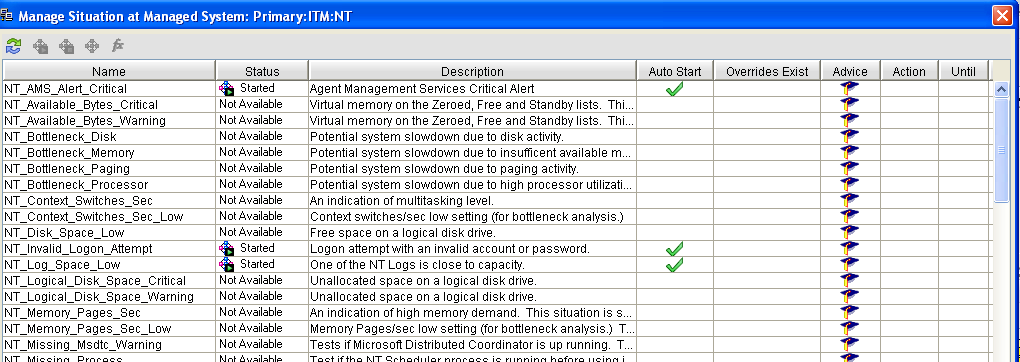Click the fx formula toolbar icon

[x=118, y=46]
